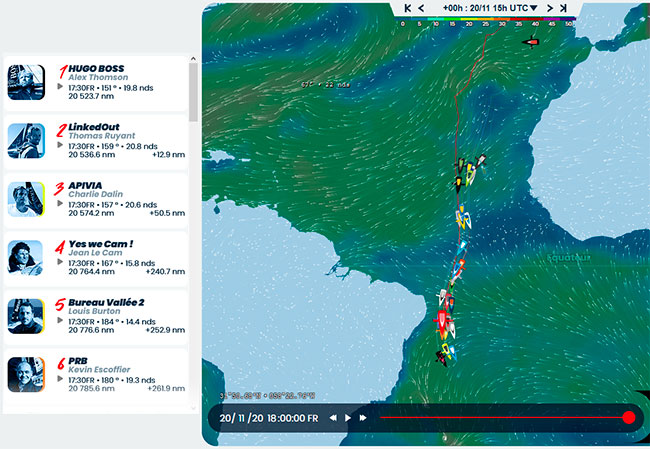Click the black-red boat icon near Africa

point(531,42)
